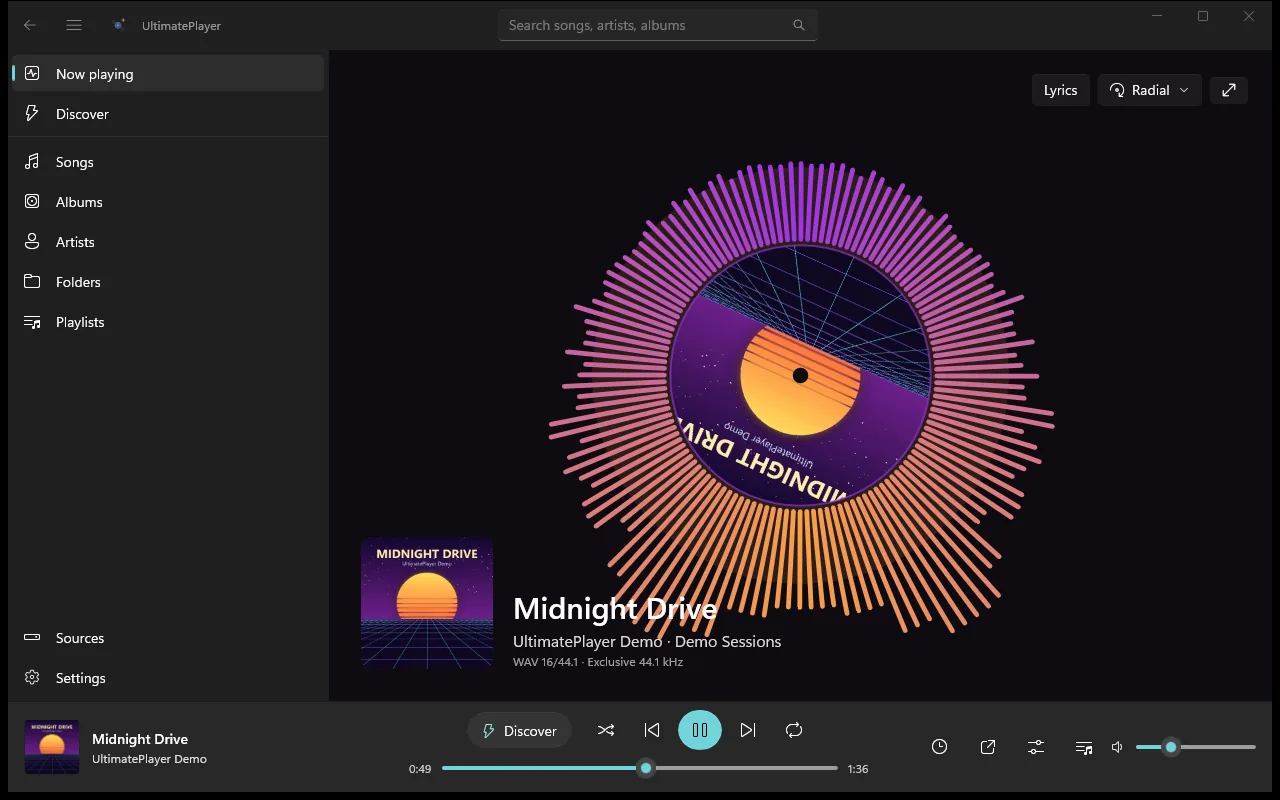1280x800 pixels.
Task: Seek on the track progress bar
Action: pyautogui.click(x=640, y=768)
